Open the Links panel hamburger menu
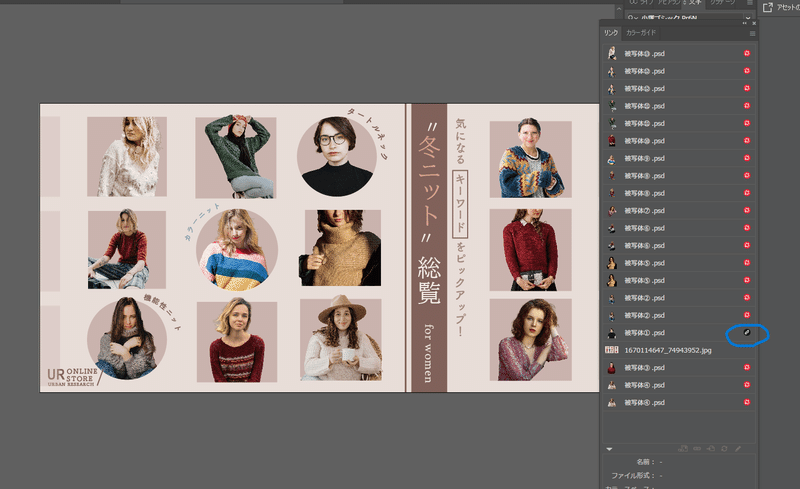Image resolution: width=800 pixels, height=489 pixels. point(752,34)
